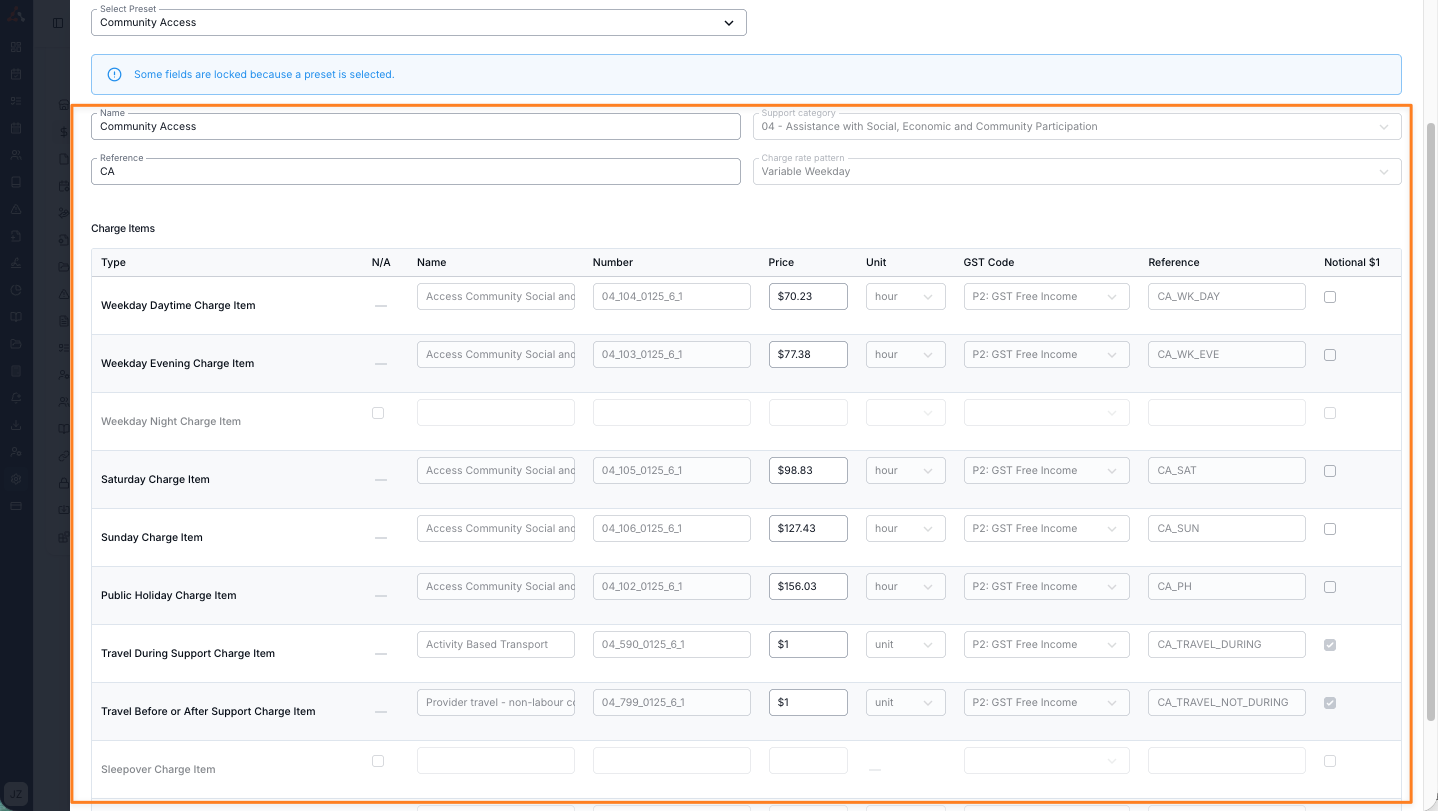
Task: Check N/A for Sleepover Charge Item
Action: pos(378,761)
